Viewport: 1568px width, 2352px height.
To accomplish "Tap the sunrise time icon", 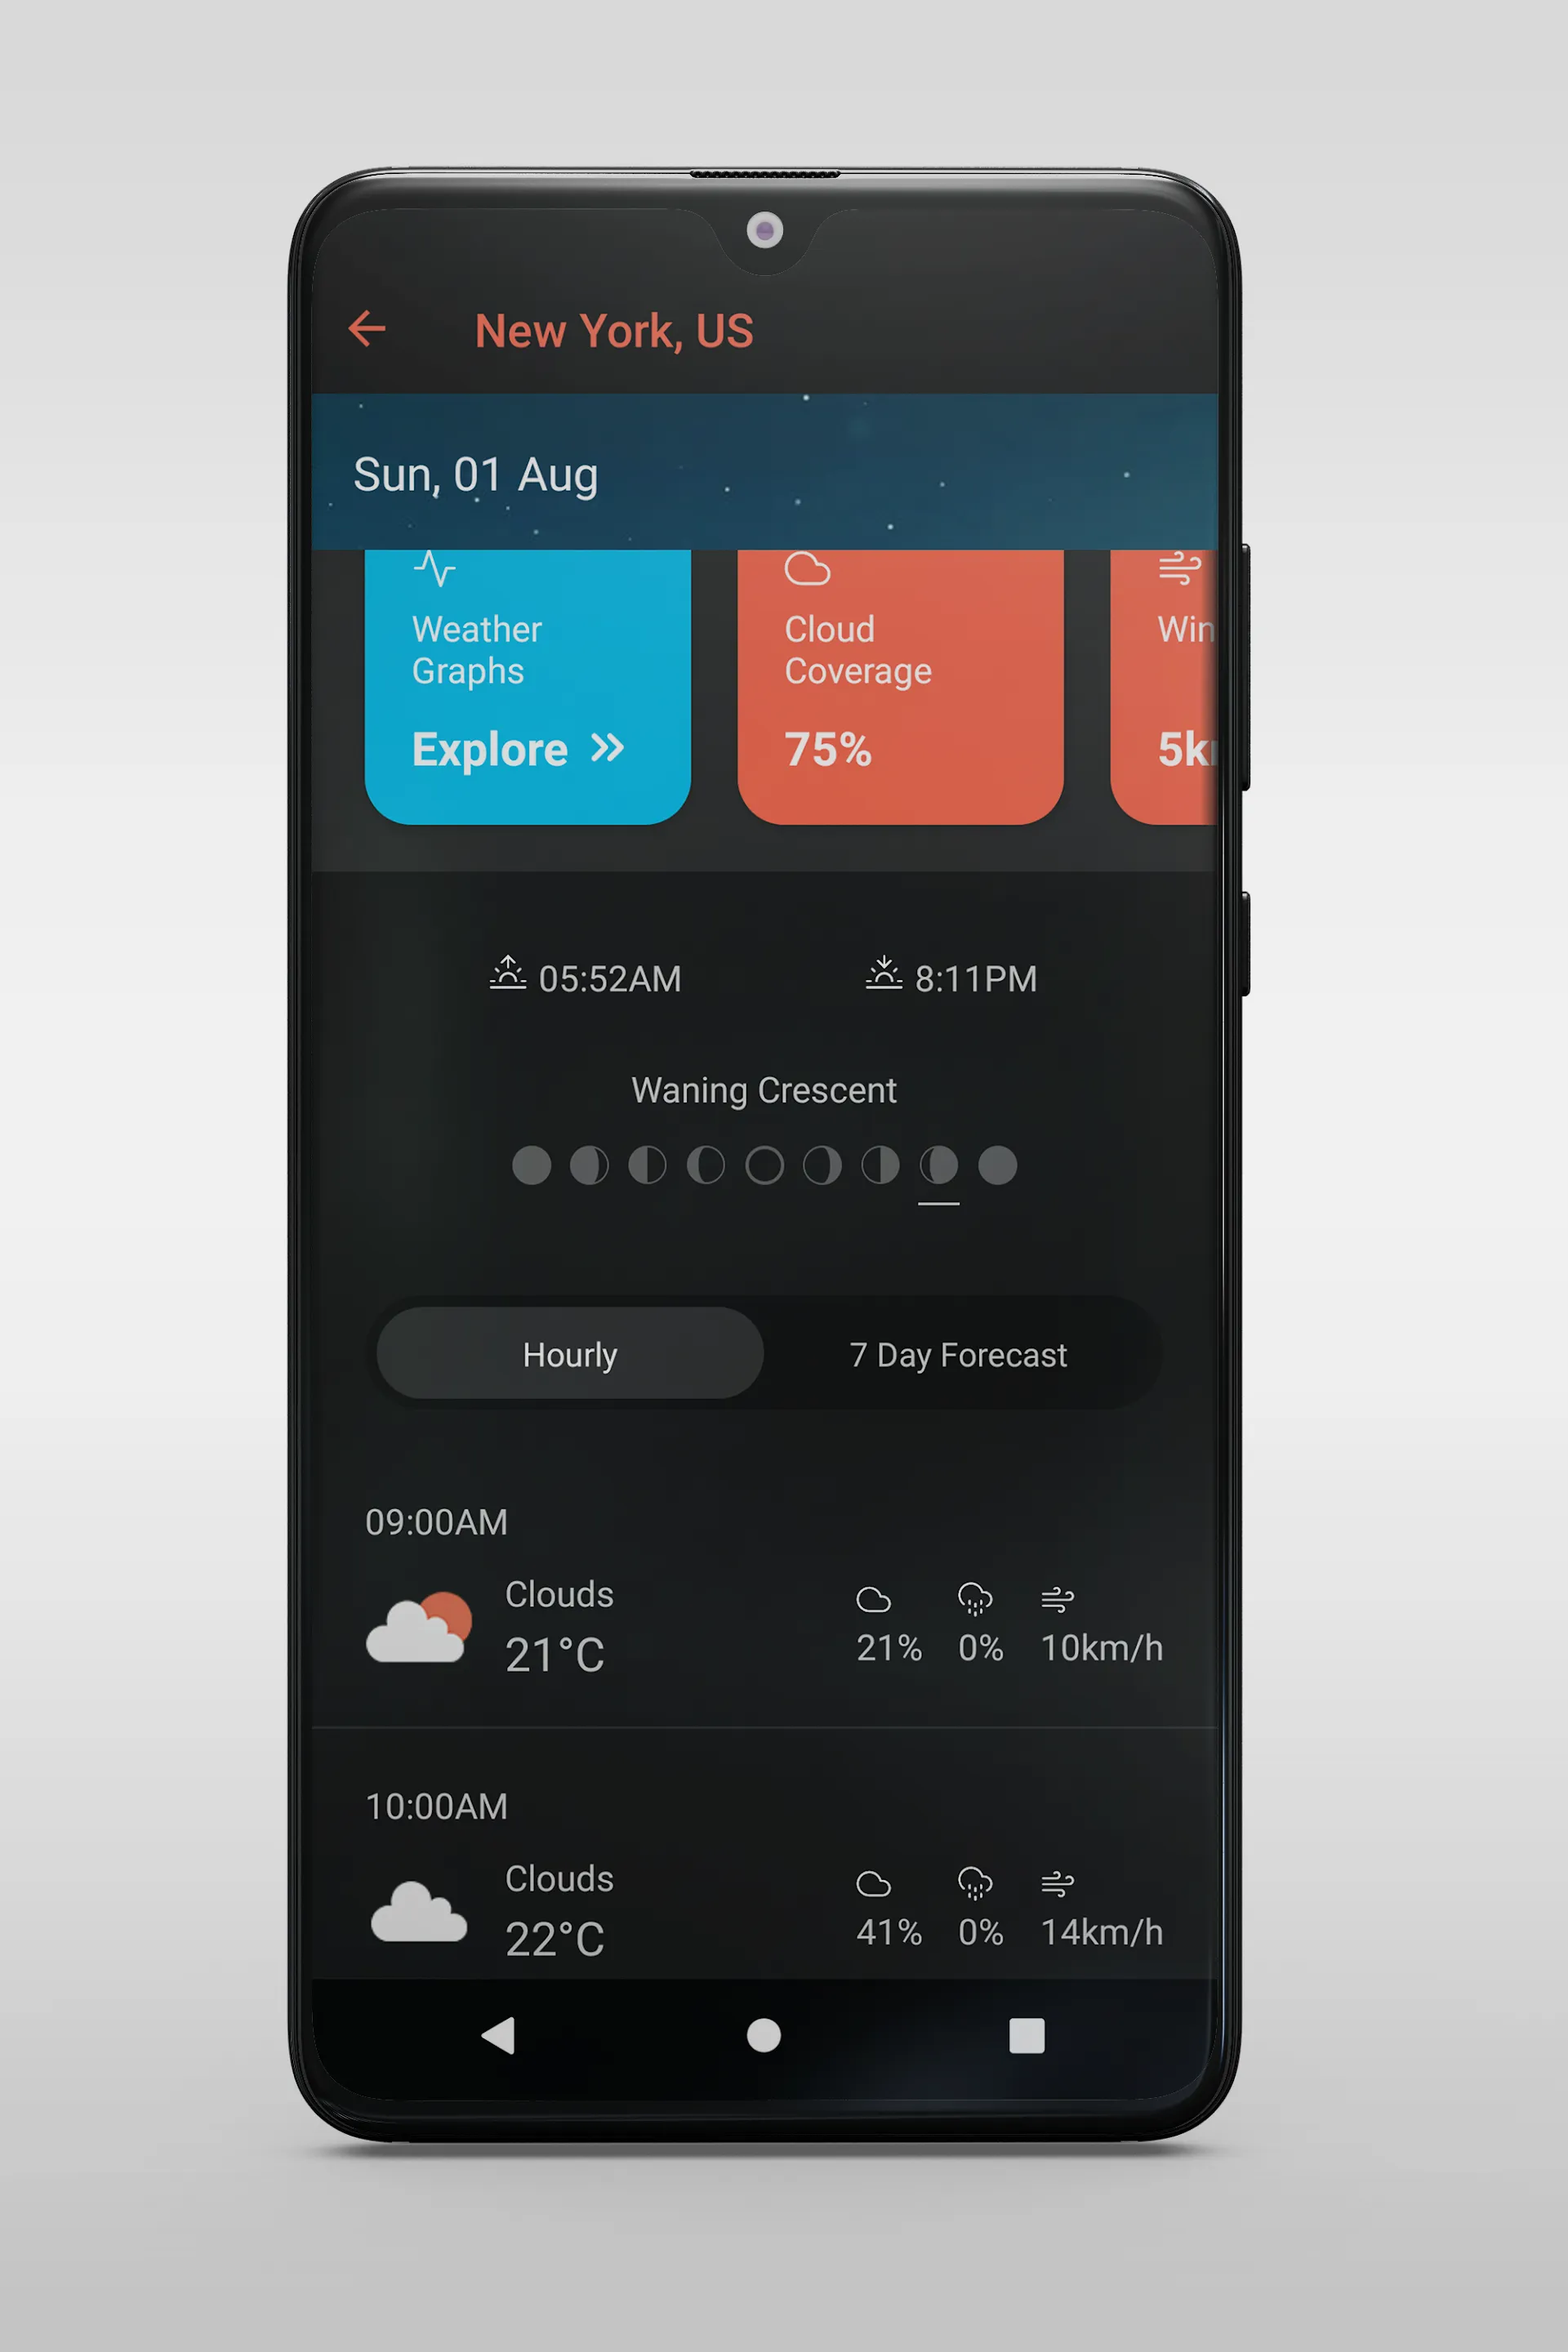I will click(506, 975).
